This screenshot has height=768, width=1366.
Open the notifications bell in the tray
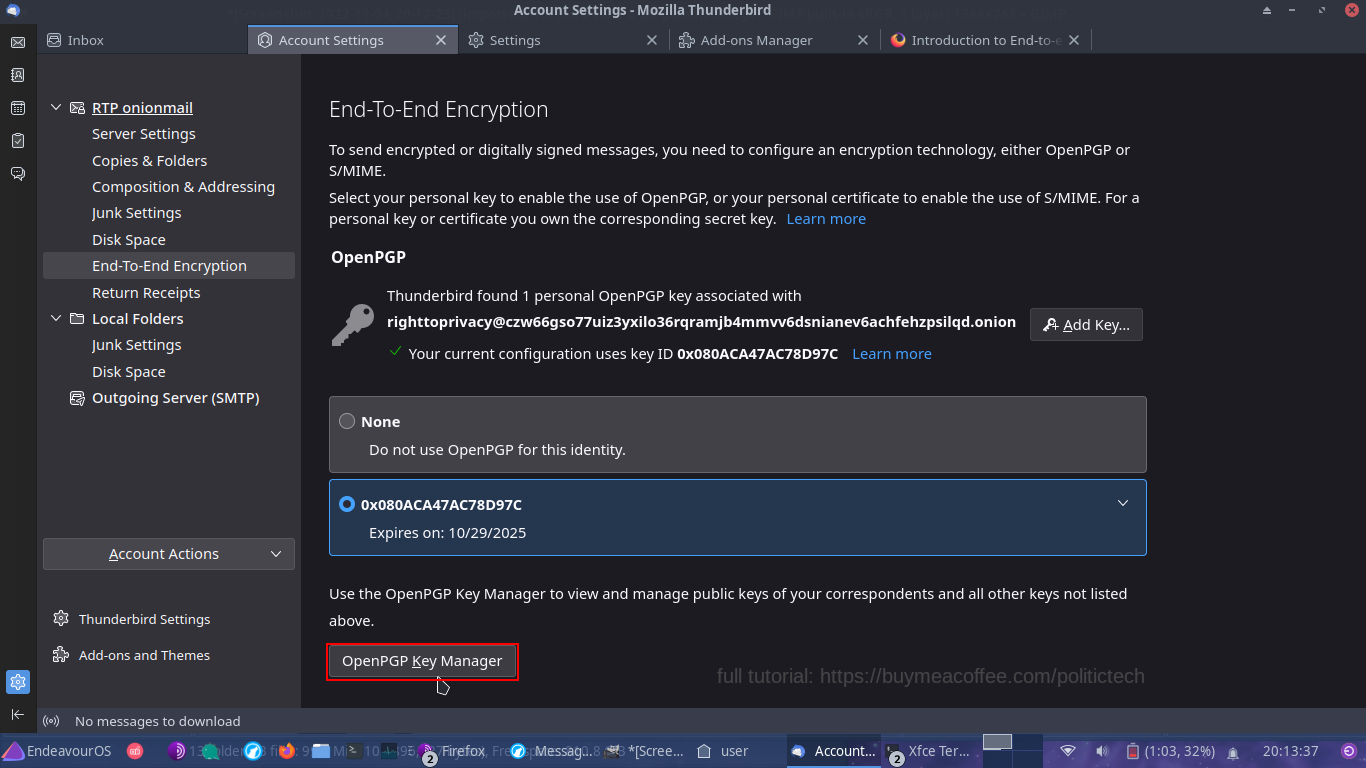click(1234, 752)
